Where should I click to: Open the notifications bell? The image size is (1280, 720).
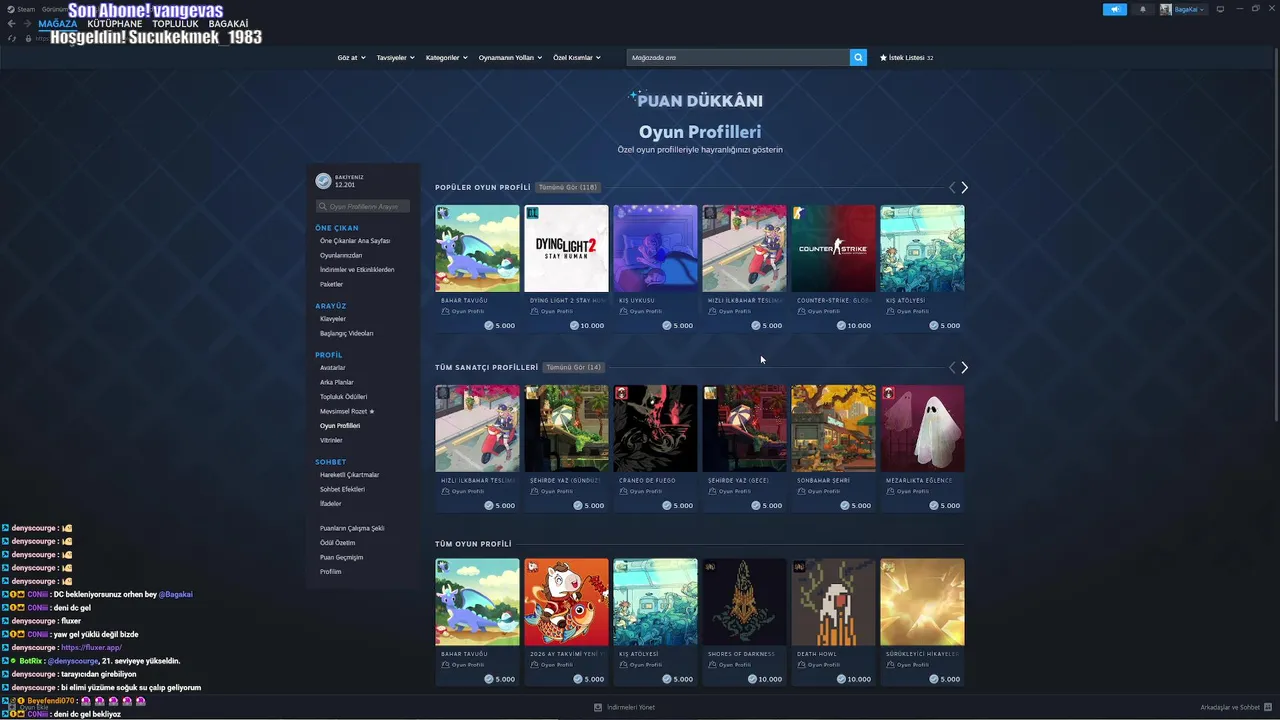click(1143, 9)
